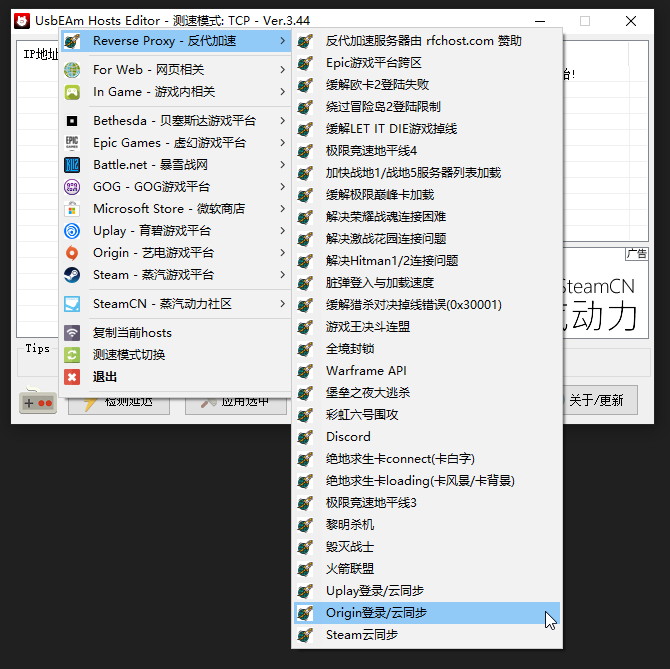Select 复制当前hosts menu entry
Viewport: 670px width, 669px height.
pos(176,333)
